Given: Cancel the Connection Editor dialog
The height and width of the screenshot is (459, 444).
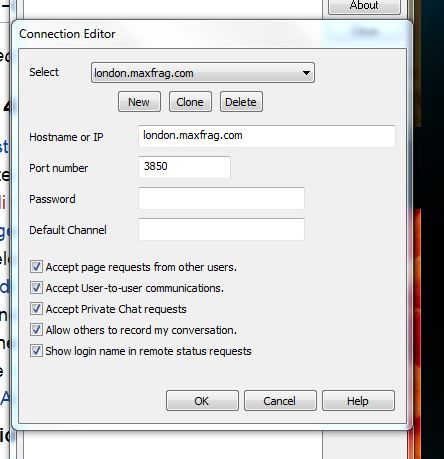Looking at the screenshot, I should (280, 401).
